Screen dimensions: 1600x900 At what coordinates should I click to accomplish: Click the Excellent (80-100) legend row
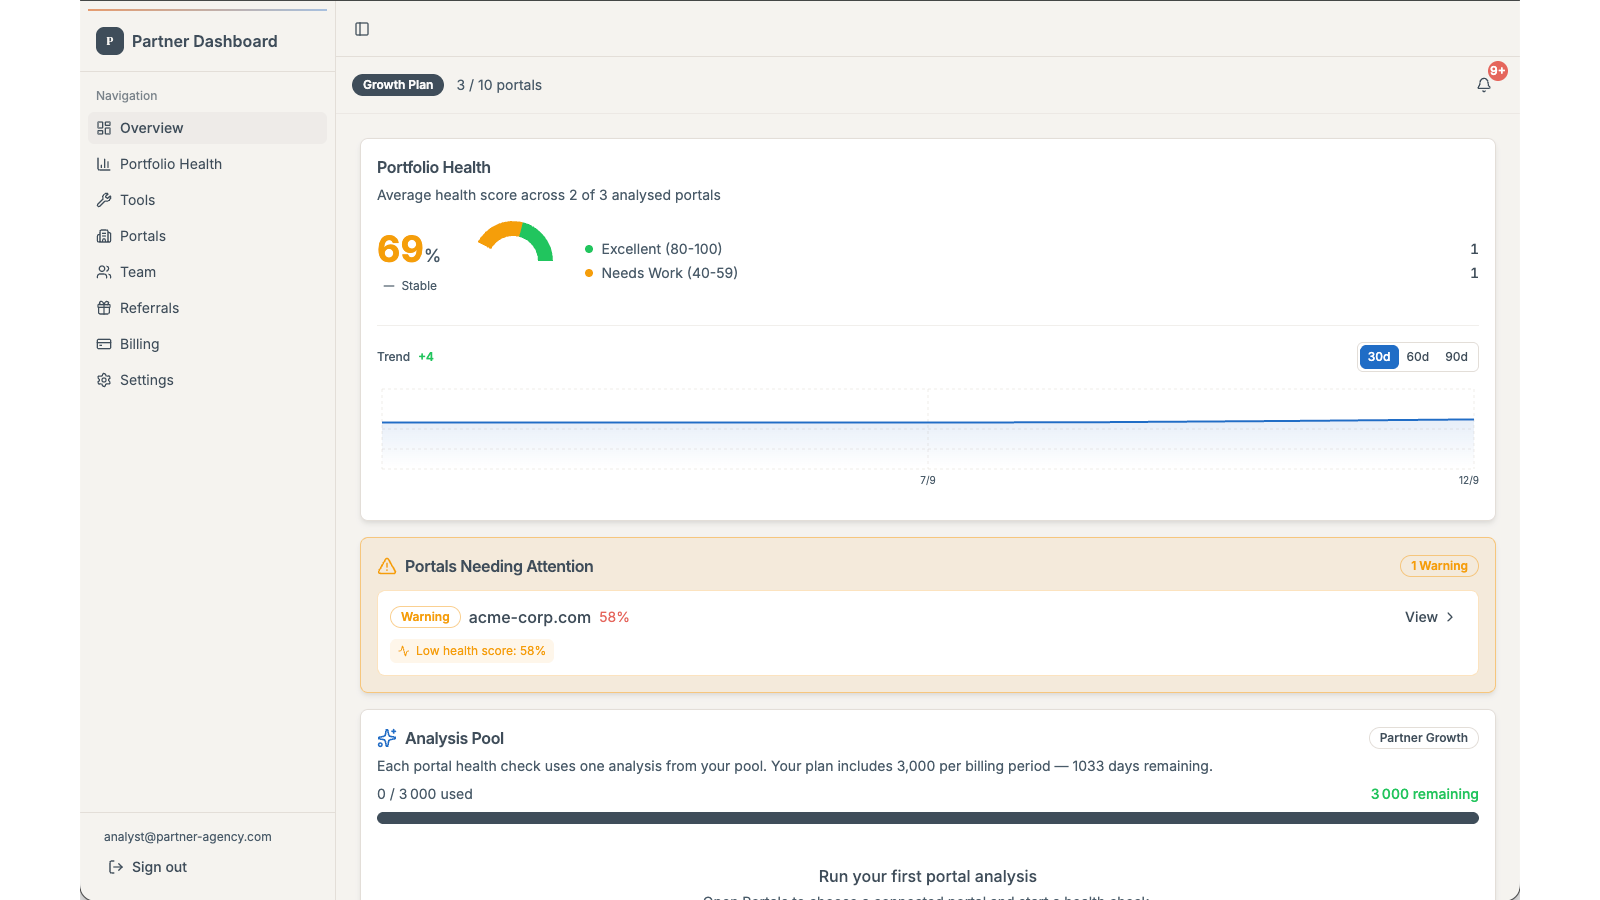1031,249
